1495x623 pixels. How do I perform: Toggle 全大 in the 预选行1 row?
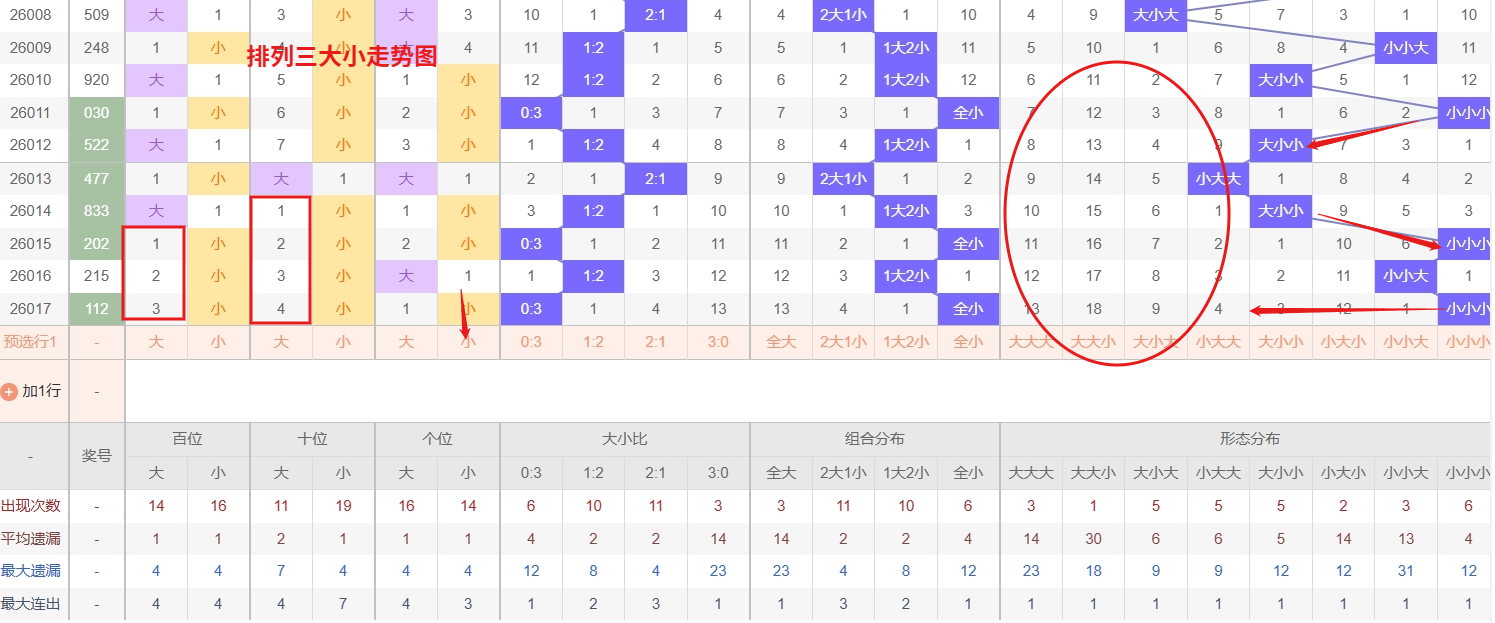[781, 342]
